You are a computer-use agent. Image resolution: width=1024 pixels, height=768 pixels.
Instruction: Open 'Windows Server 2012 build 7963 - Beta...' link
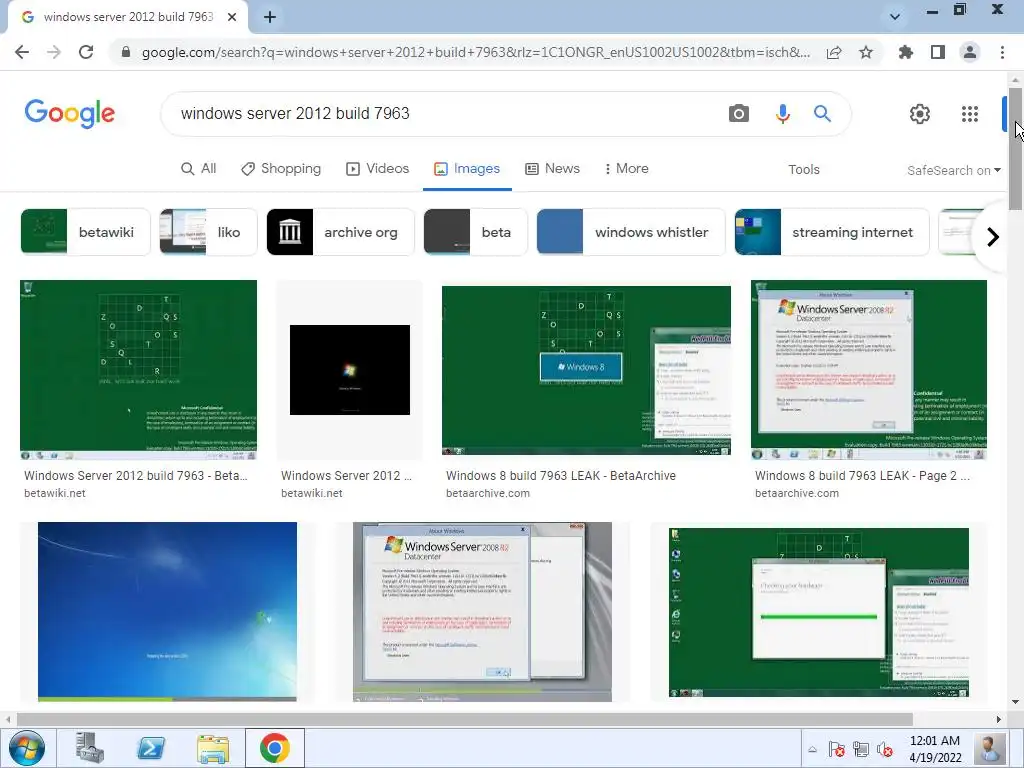[x=136, y=475]
